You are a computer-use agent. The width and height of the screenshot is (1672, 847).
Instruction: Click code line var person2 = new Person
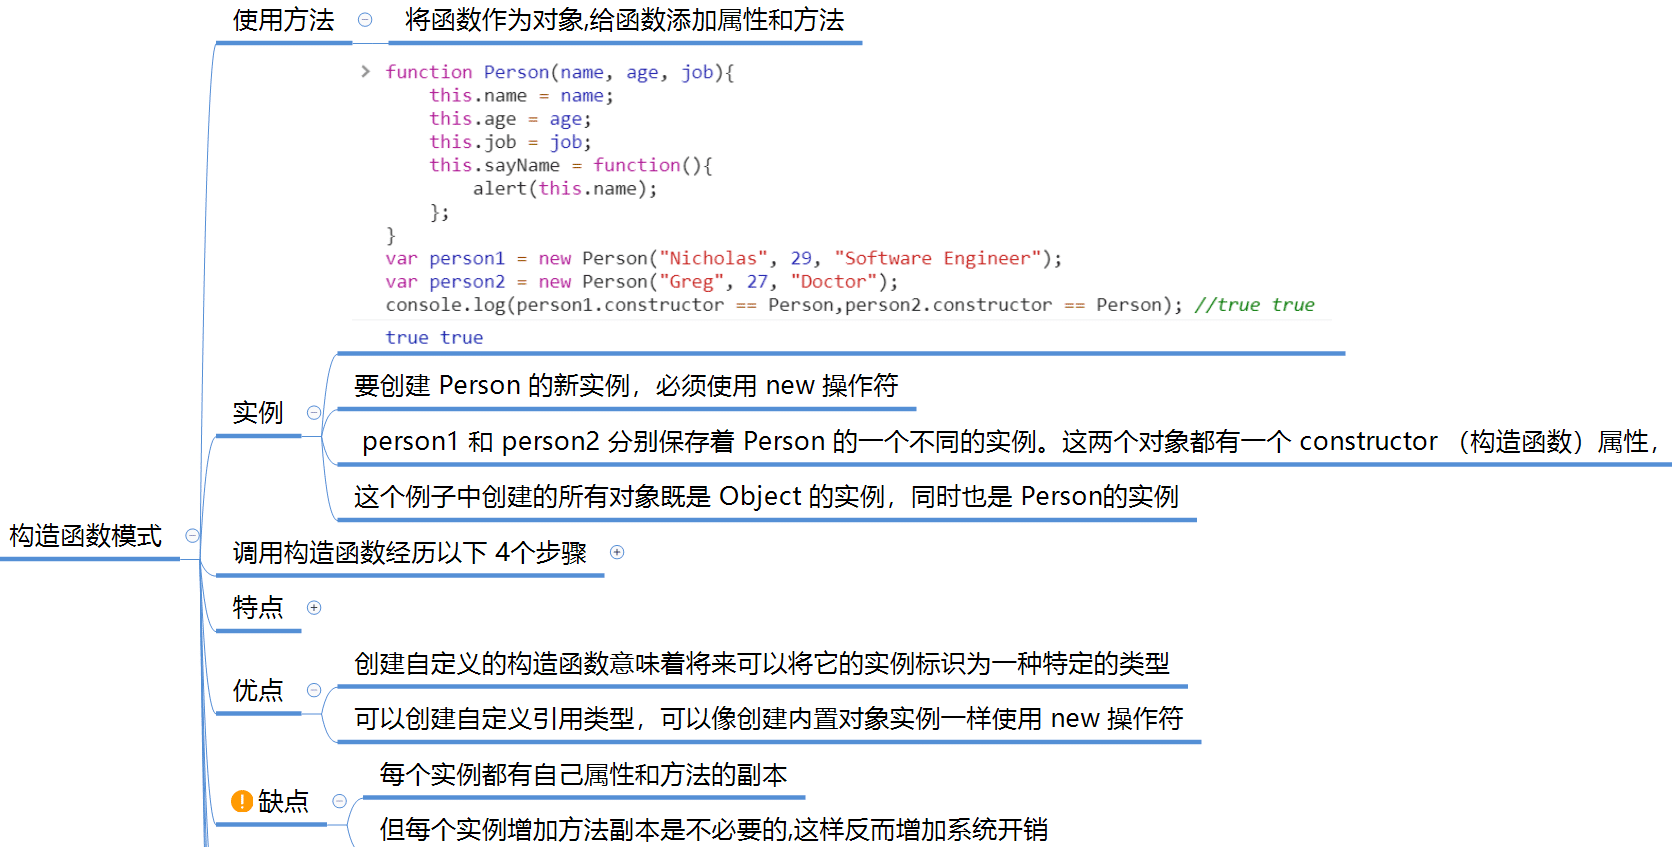642,282
